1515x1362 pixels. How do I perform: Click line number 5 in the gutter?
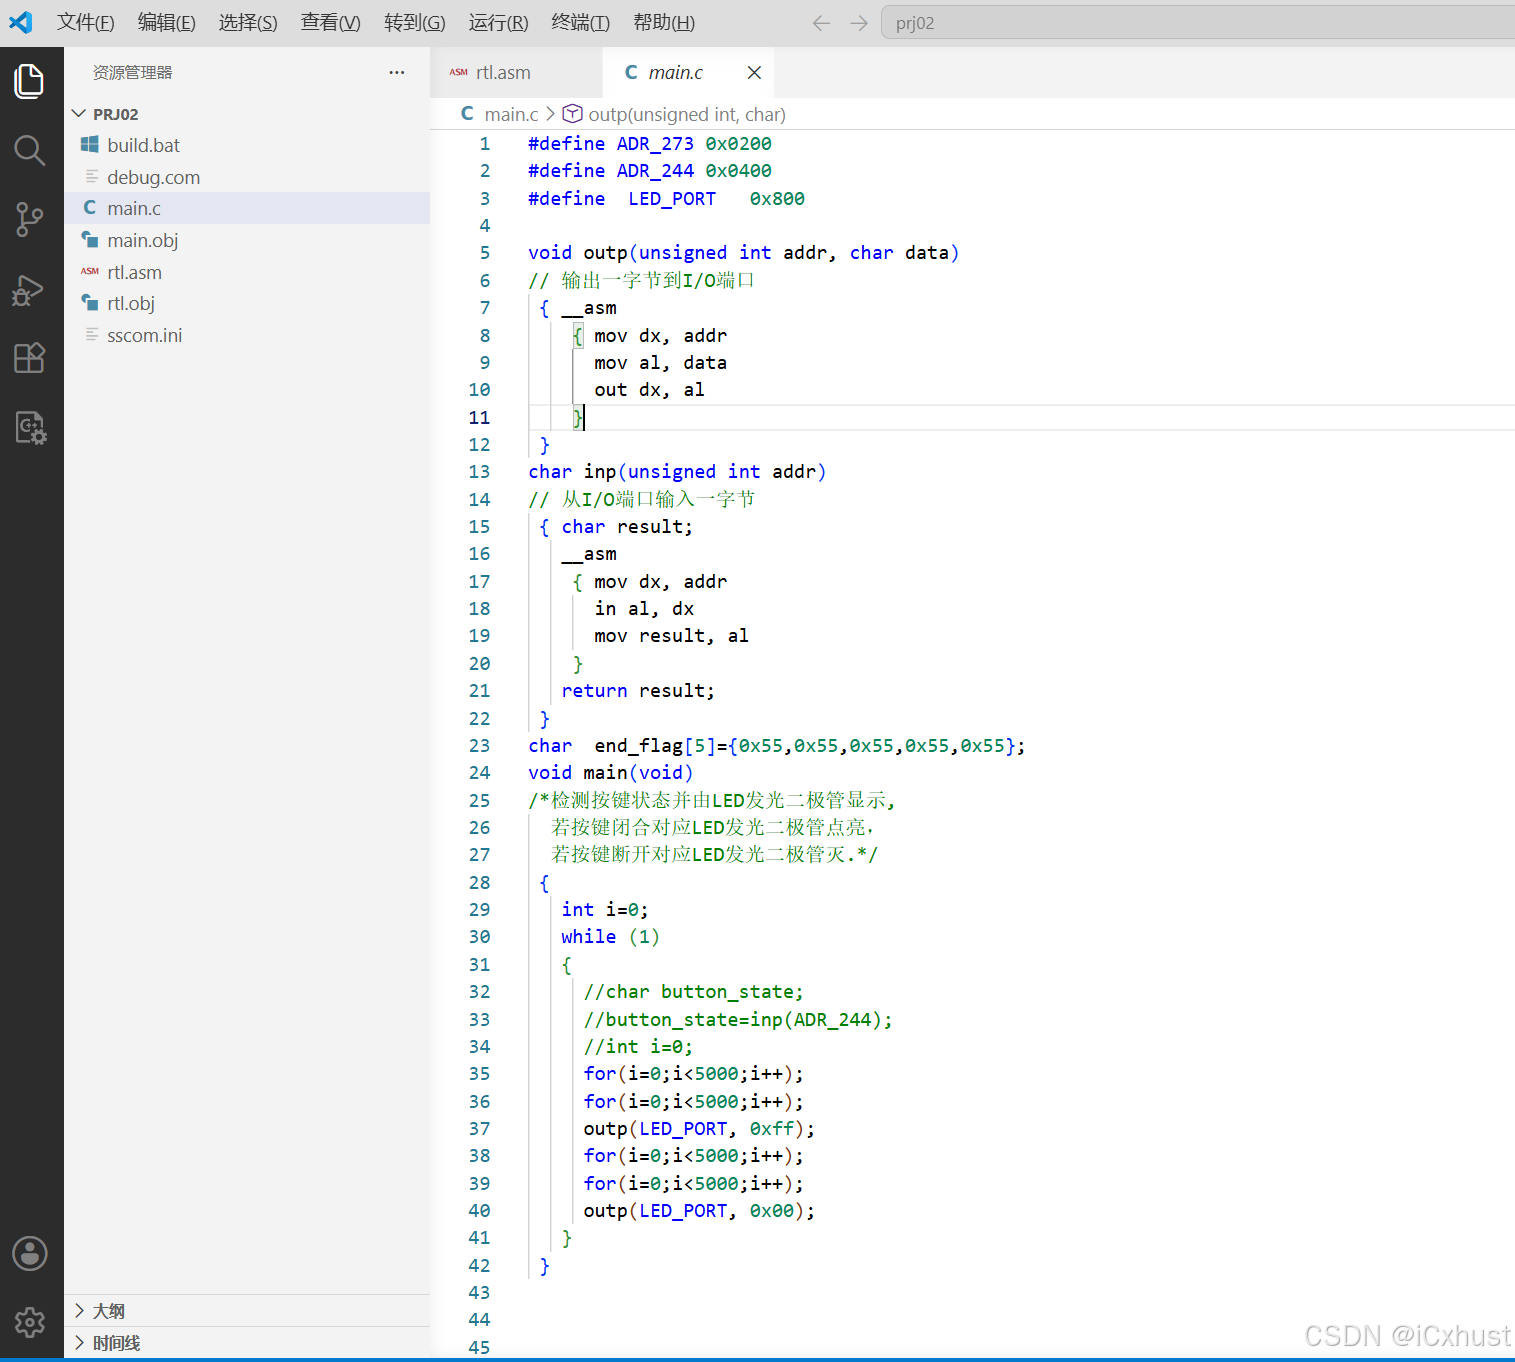click(x=485, y=252)
